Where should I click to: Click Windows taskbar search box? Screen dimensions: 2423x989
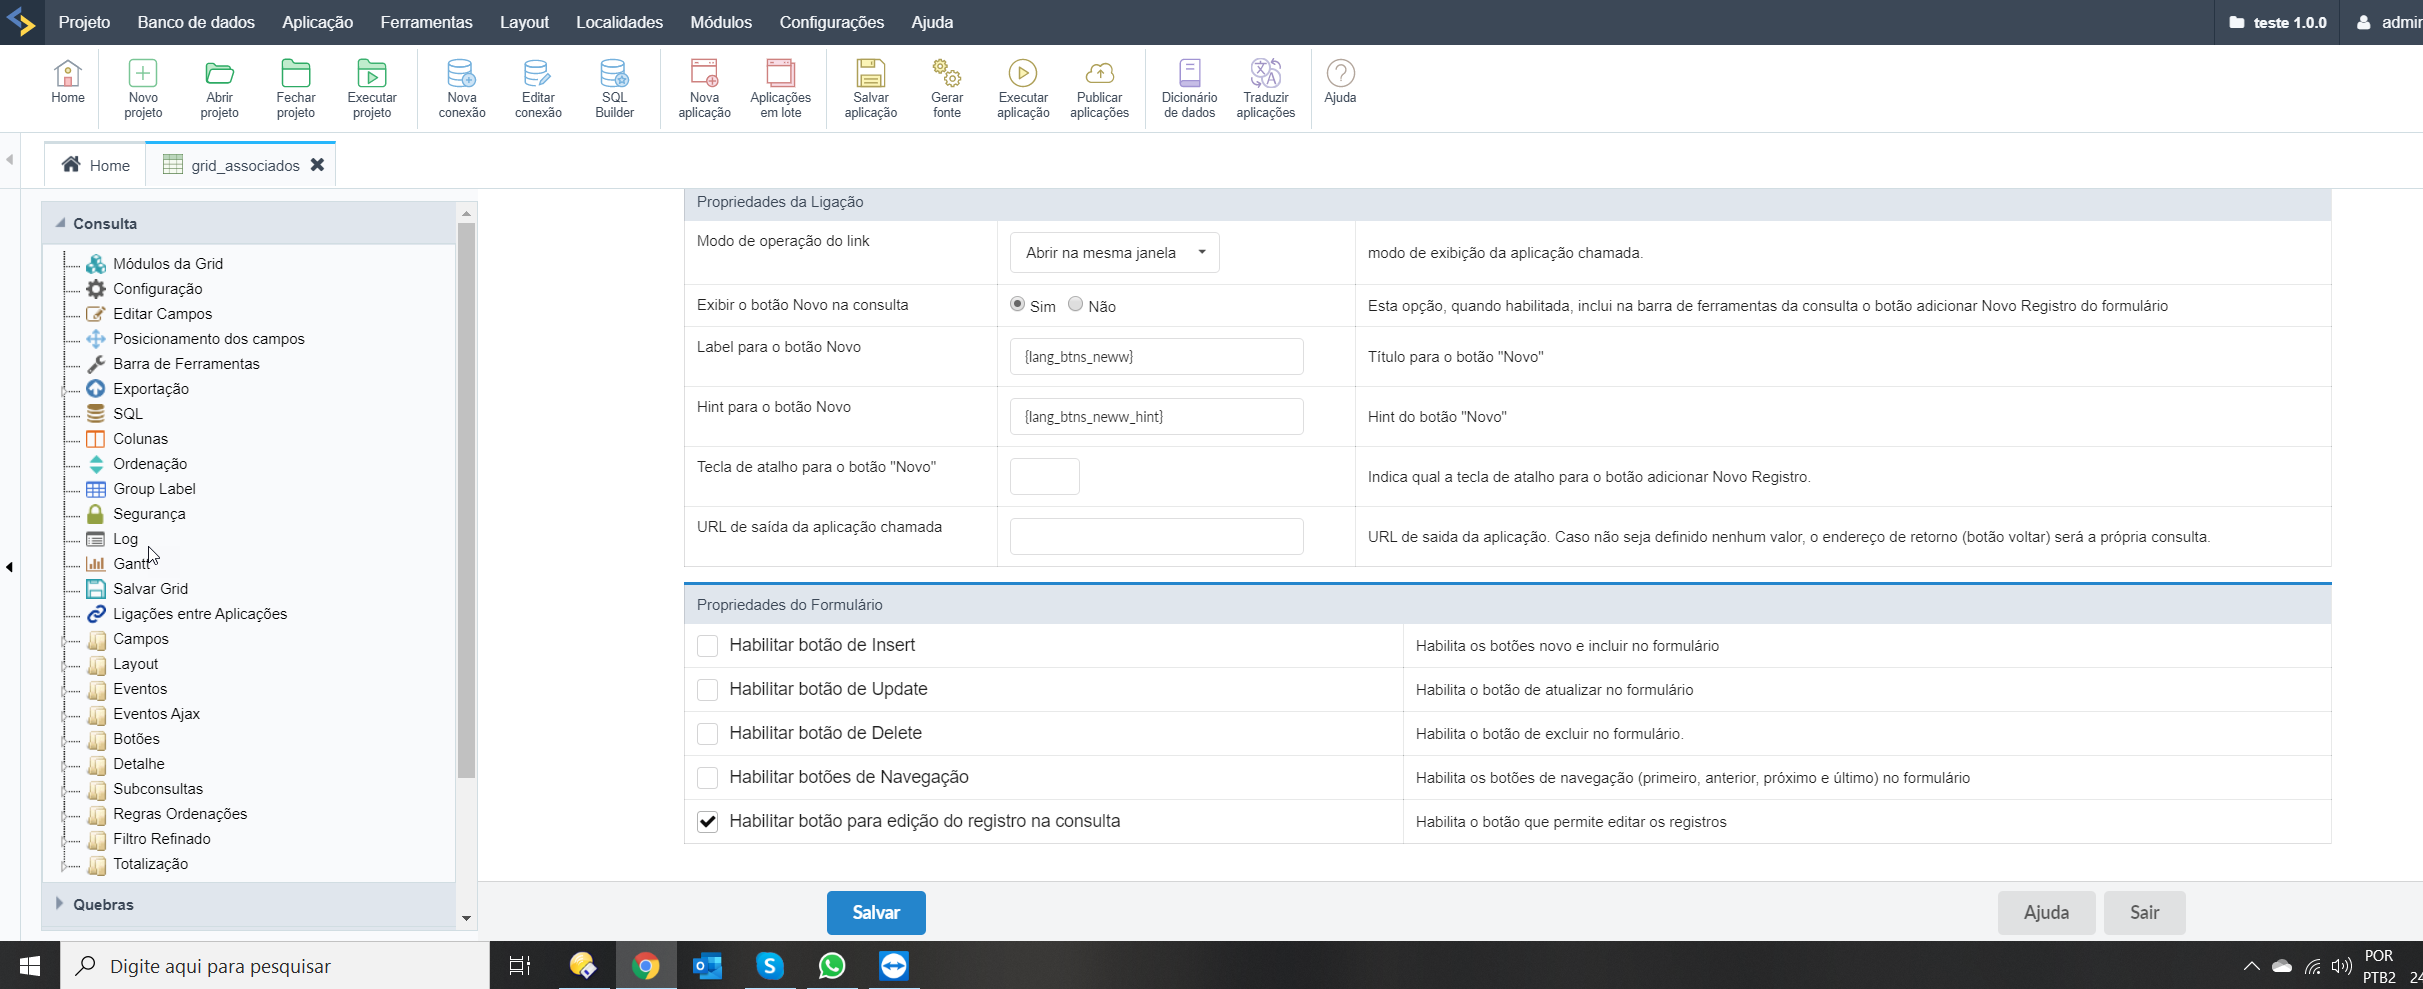coord(275,966)
